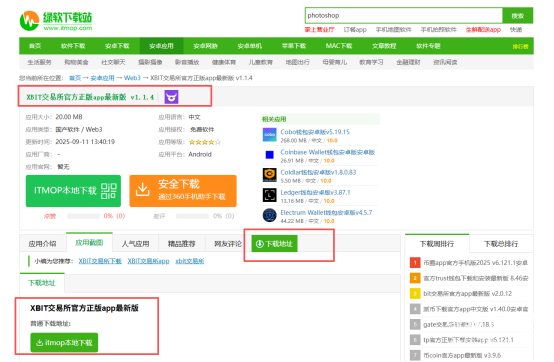Click the 差评 percentage progress bar
The image size is (554, 362).
pyautogui.click(x=193, y=216)
